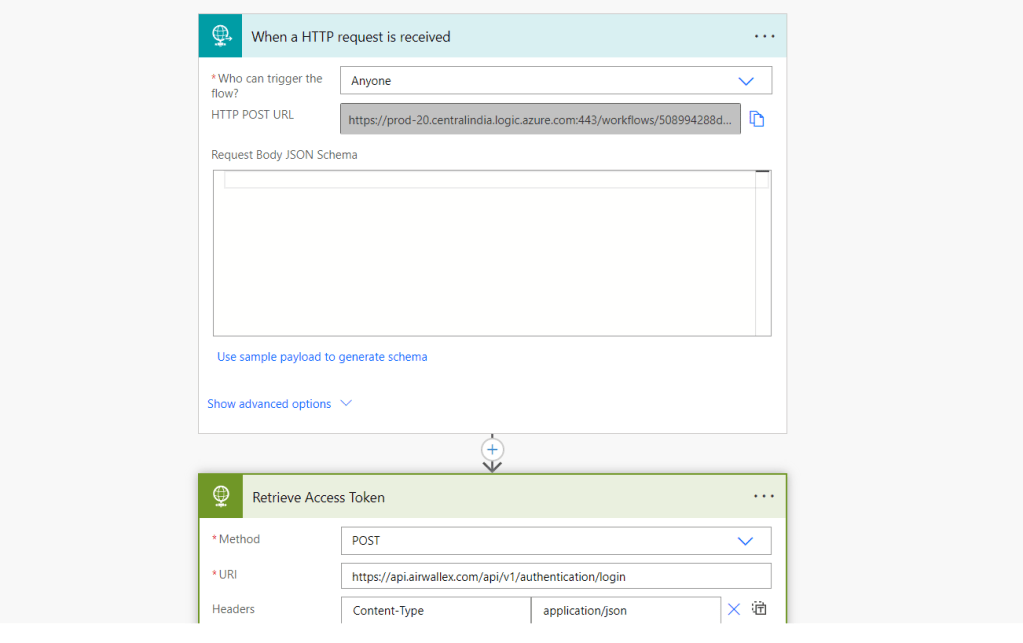Click the URI field with the airwallex URL
The height and width of the screenshot is (643, 1023).
(x=555, y=577)
